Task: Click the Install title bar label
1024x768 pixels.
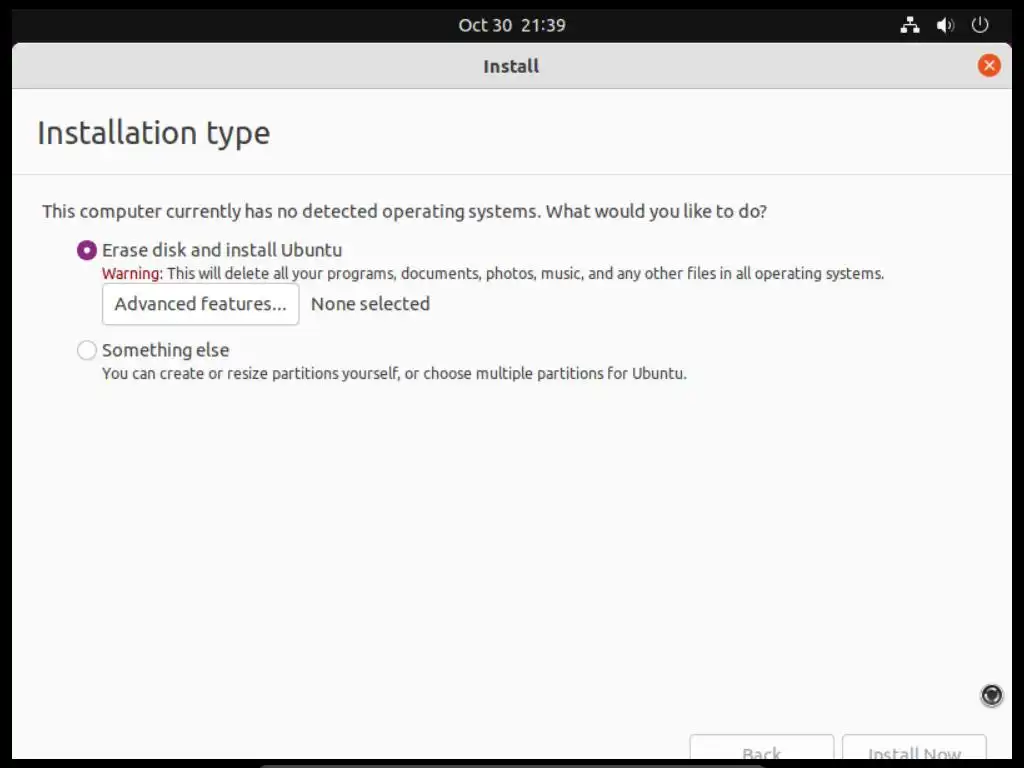Action: [x=511, y=66]
